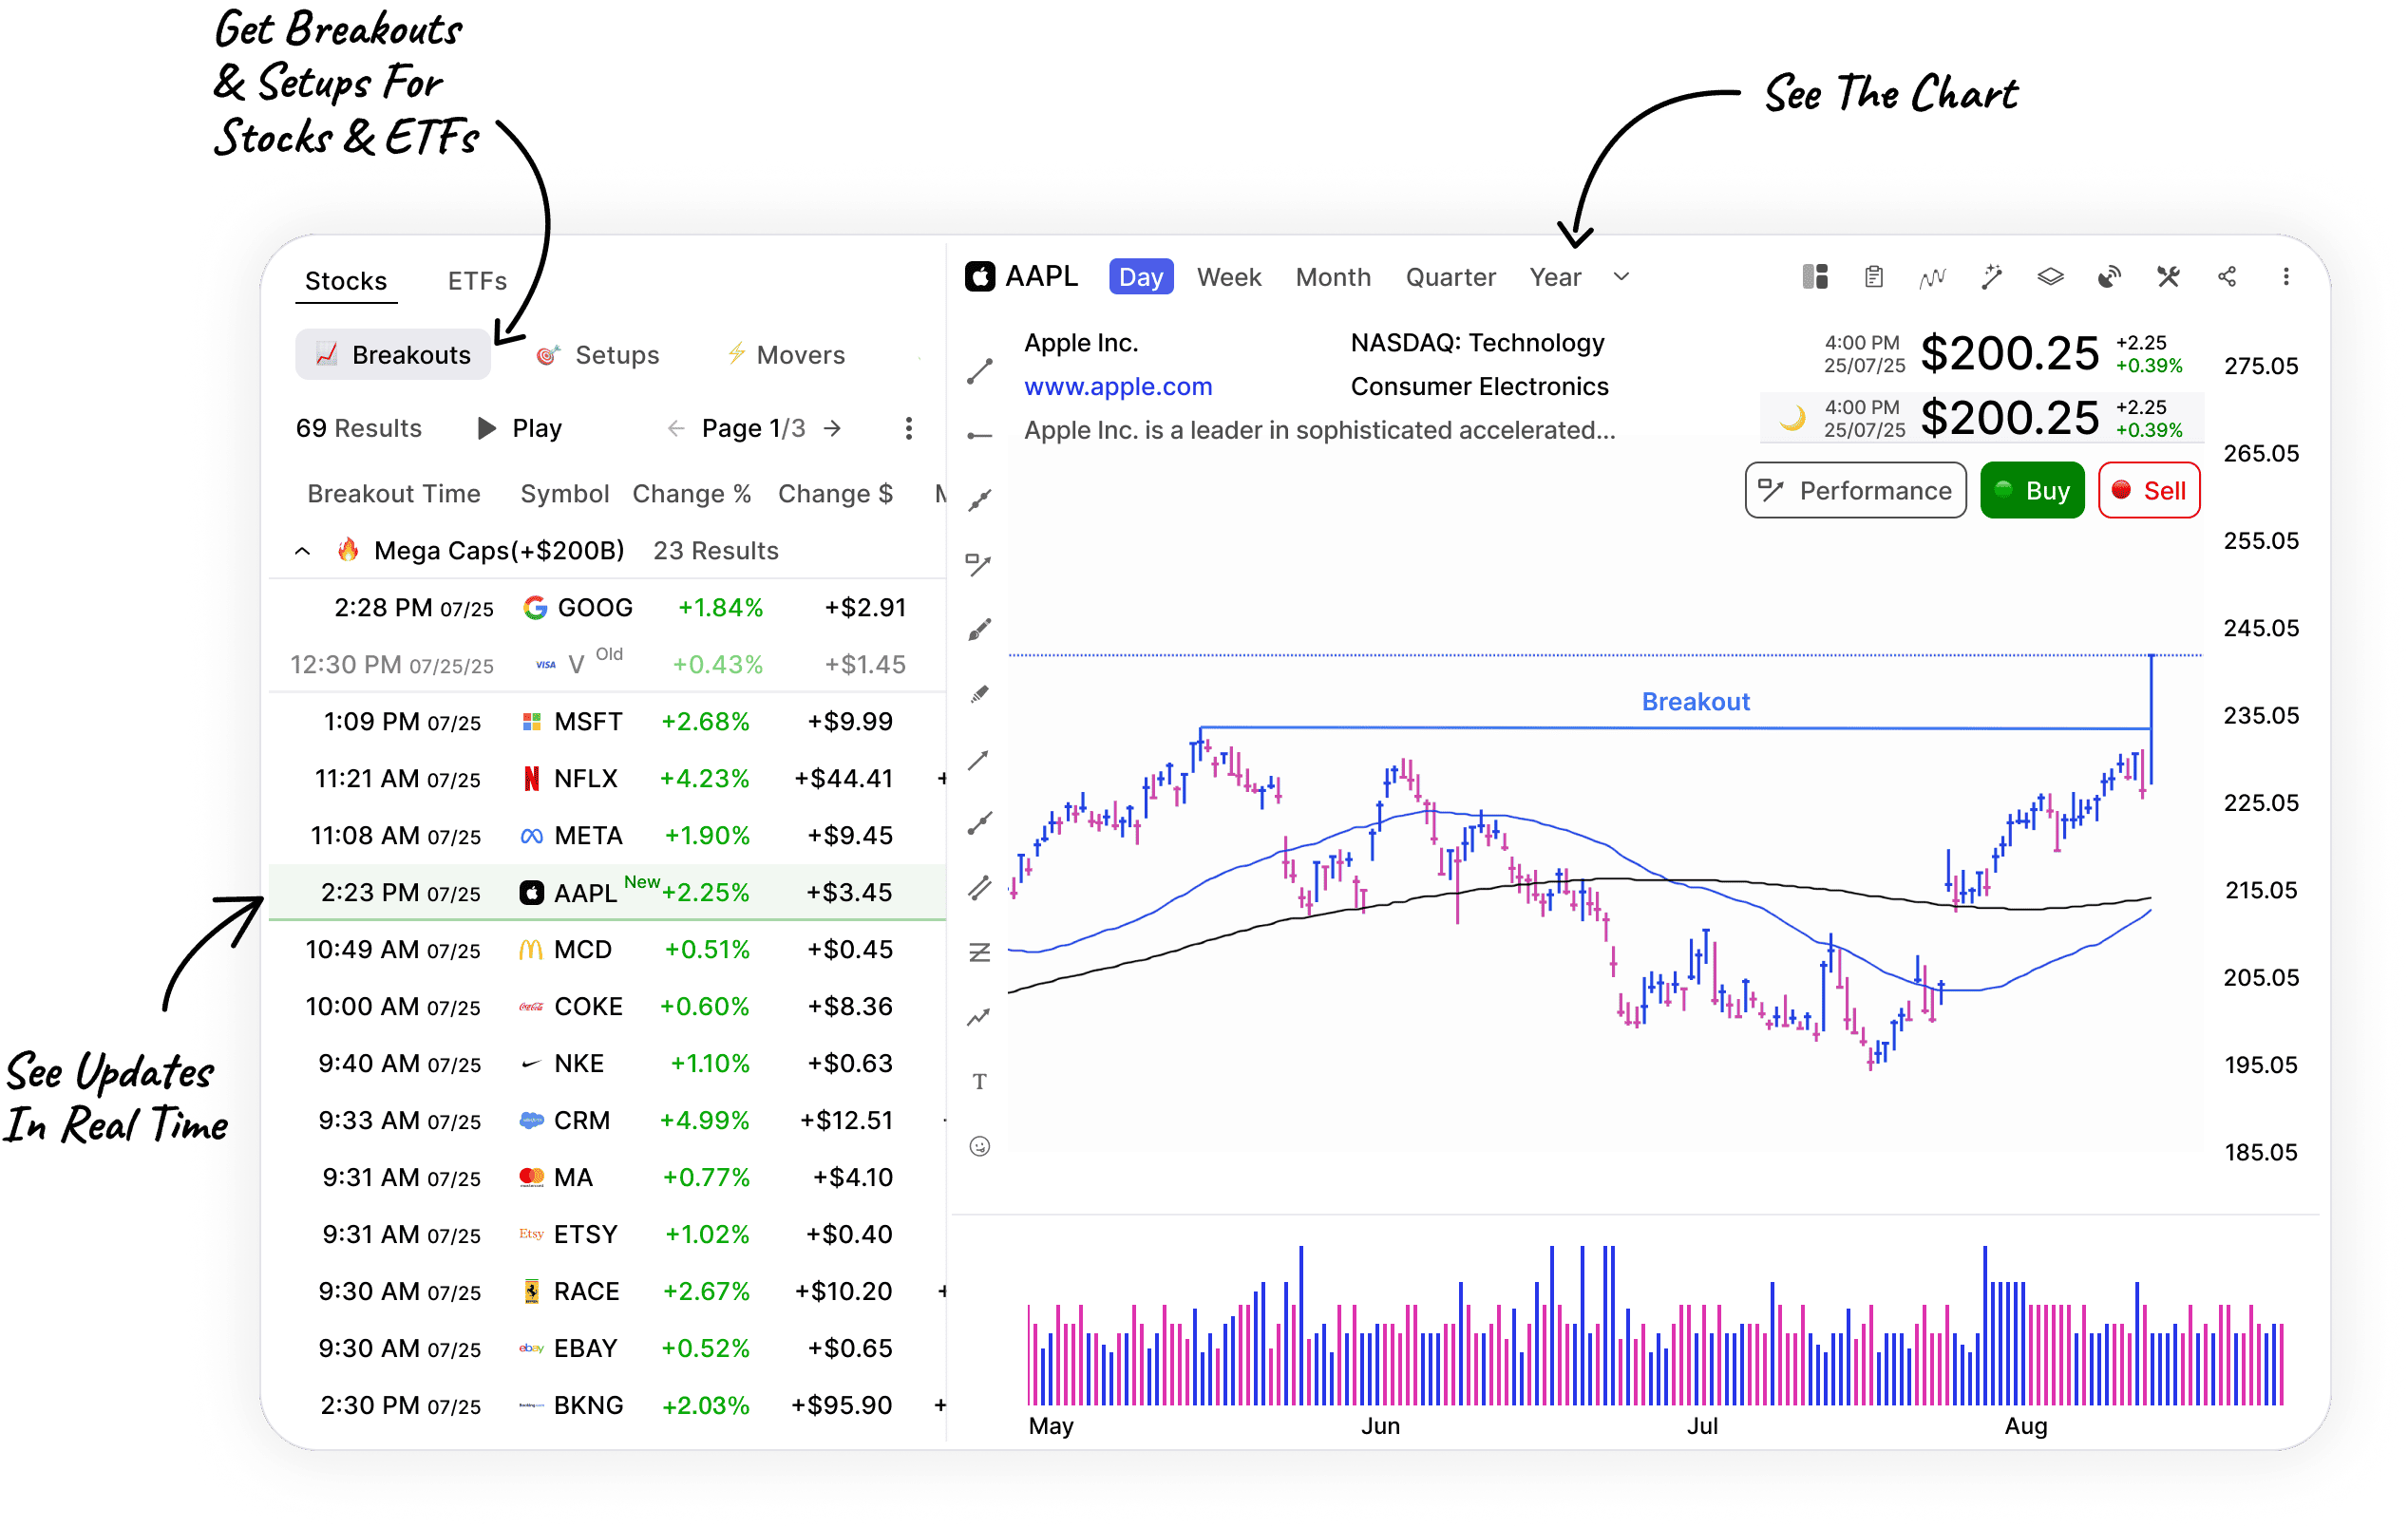Switch to the ETFs tab
Viewport: 2408px width, 1527px height.
[x=477, y=281]
